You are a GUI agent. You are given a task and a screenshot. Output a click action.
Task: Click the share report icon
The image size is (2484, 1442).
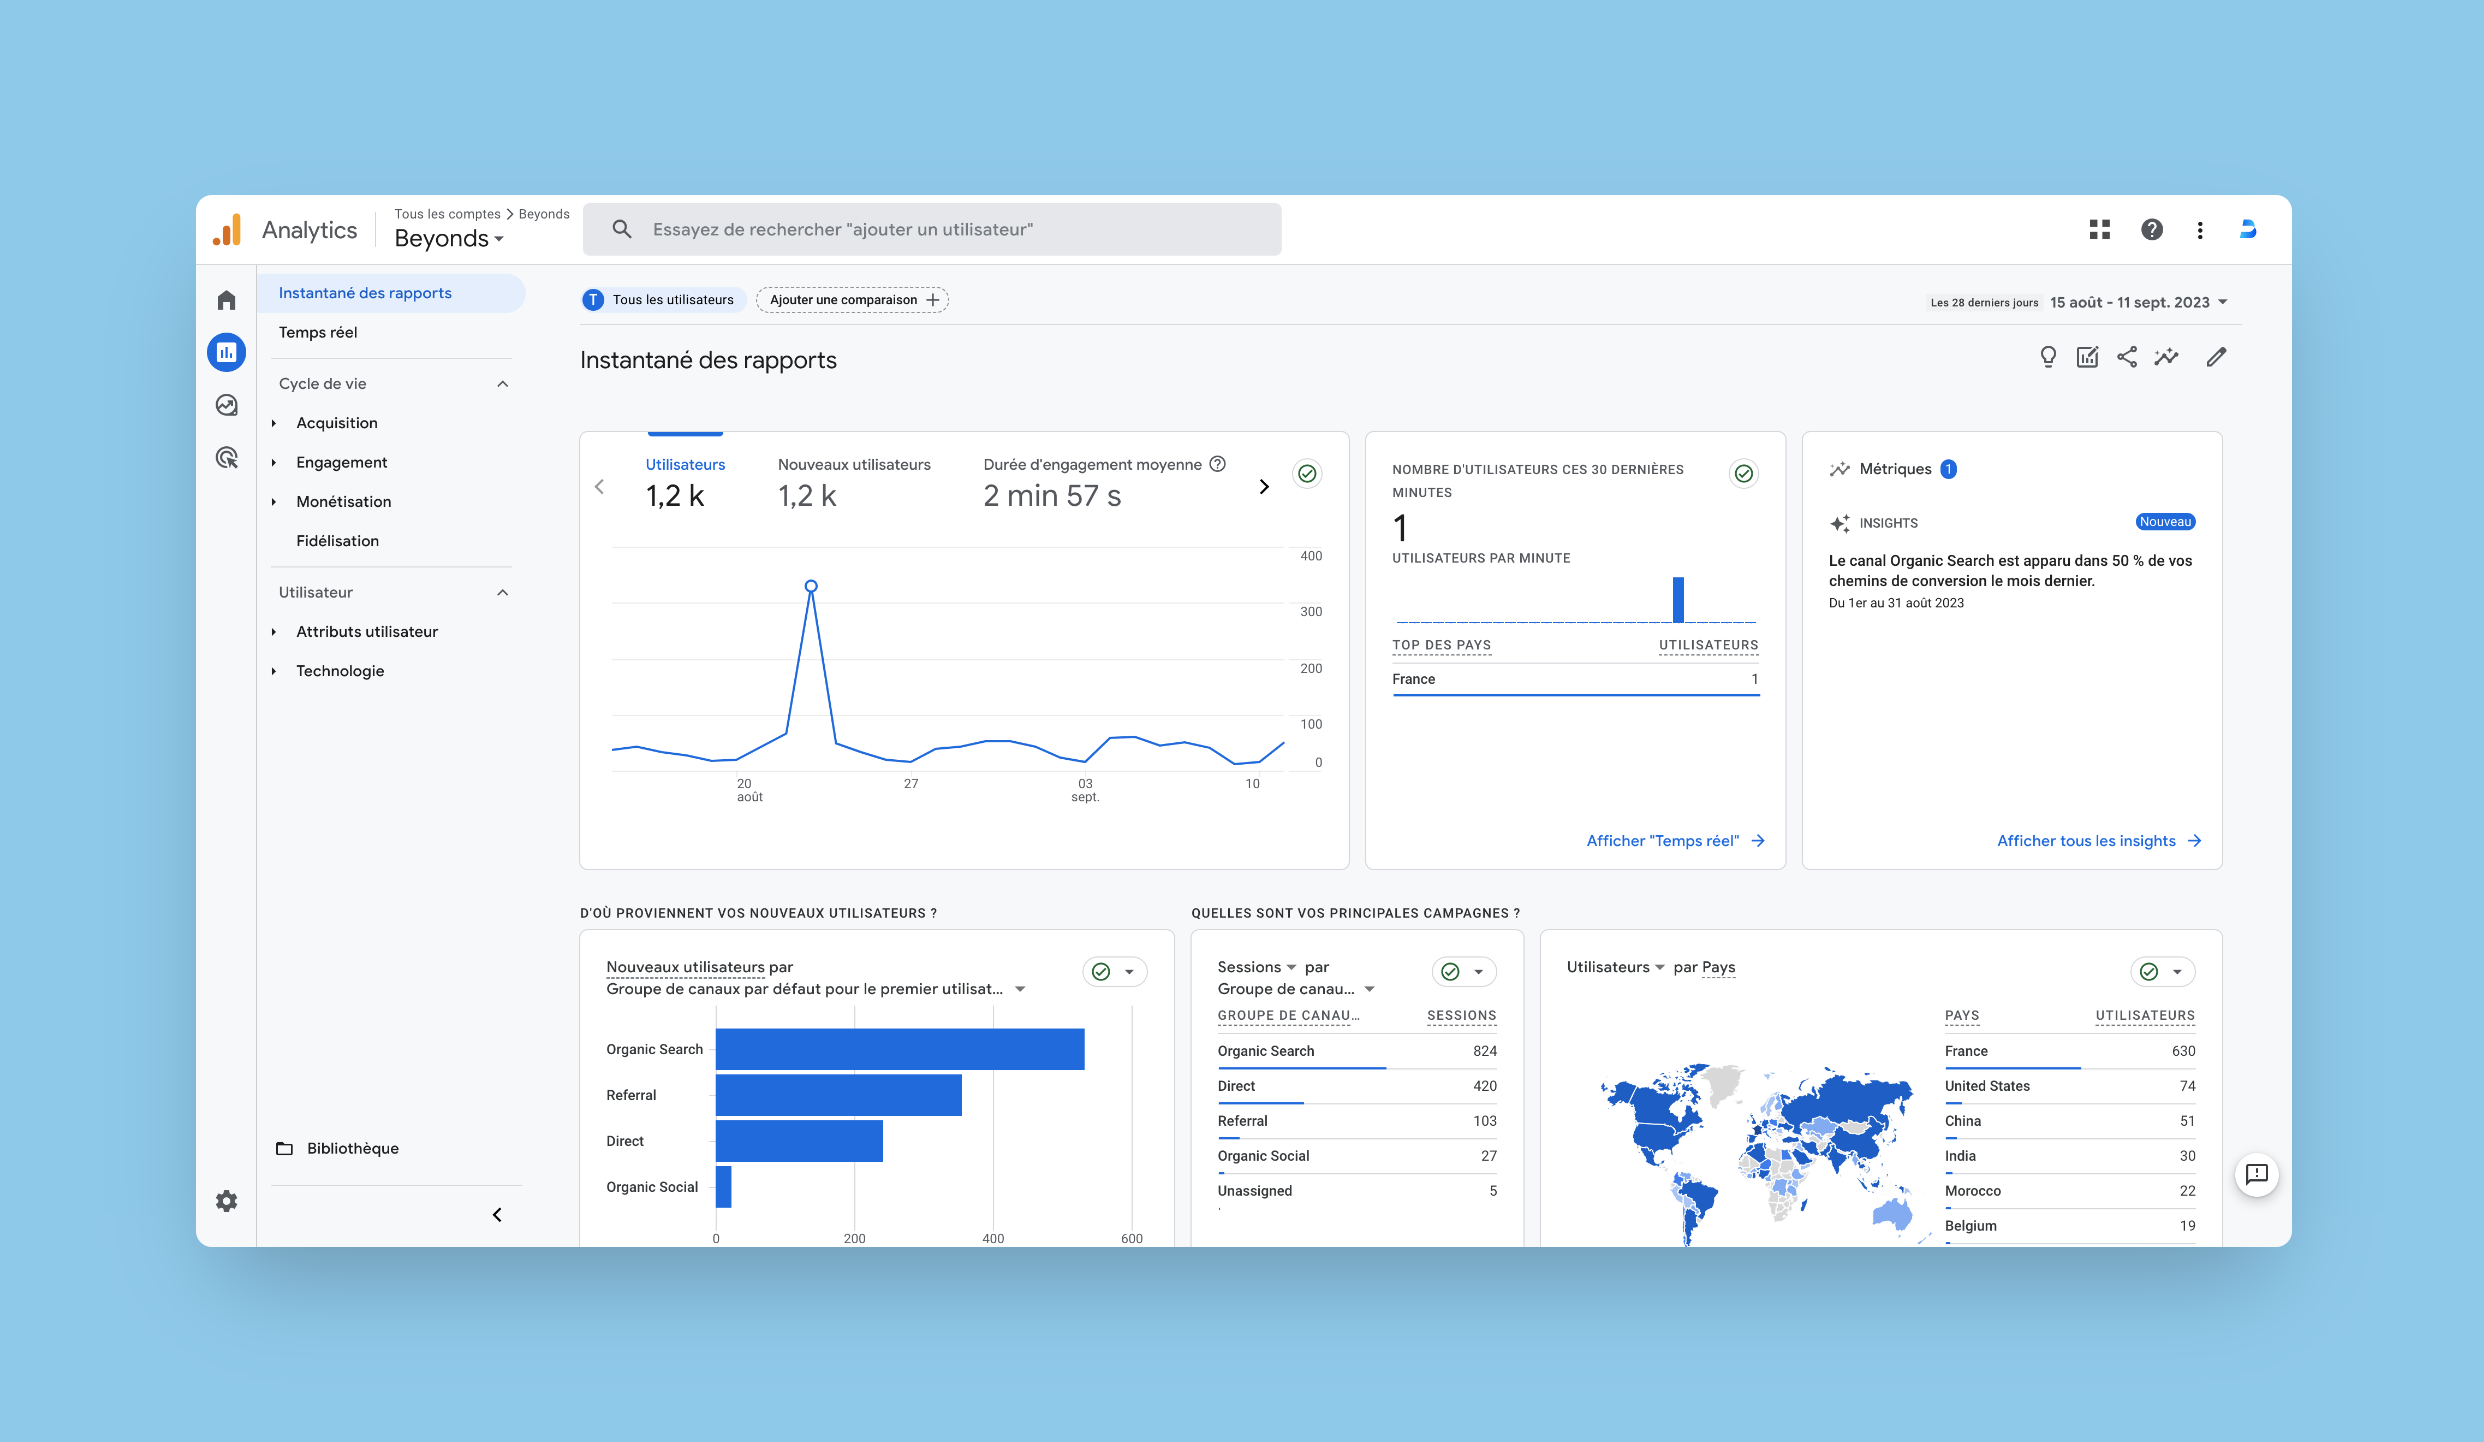[x=2127, y=357]
